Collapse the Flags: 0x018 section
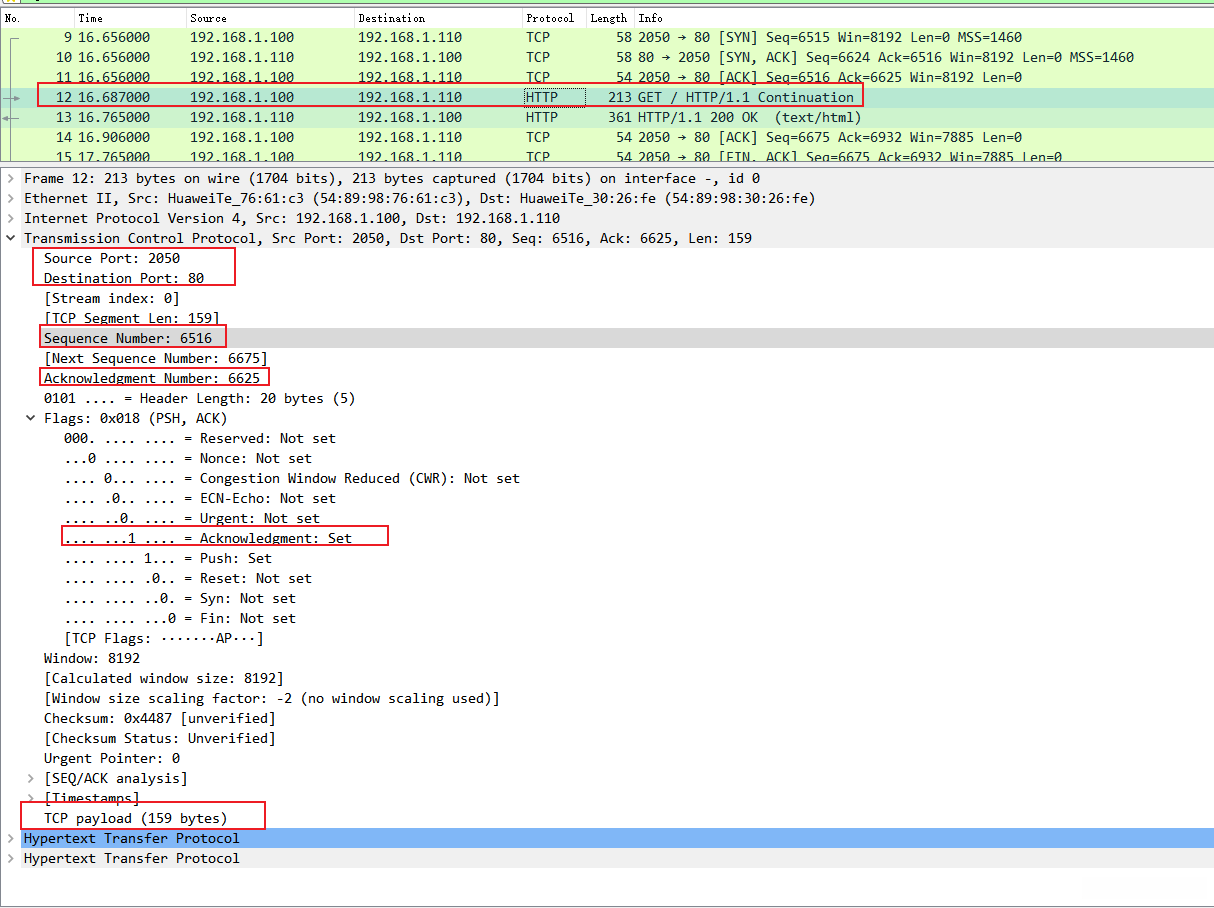1214x908 pixels. click(30, 418)
